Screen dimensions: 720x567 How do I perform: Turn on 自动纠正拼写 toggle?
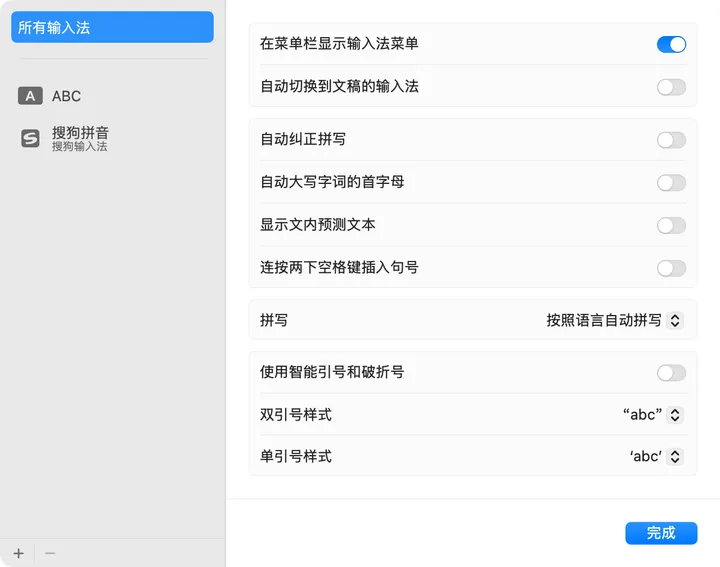tap(671, 140)
